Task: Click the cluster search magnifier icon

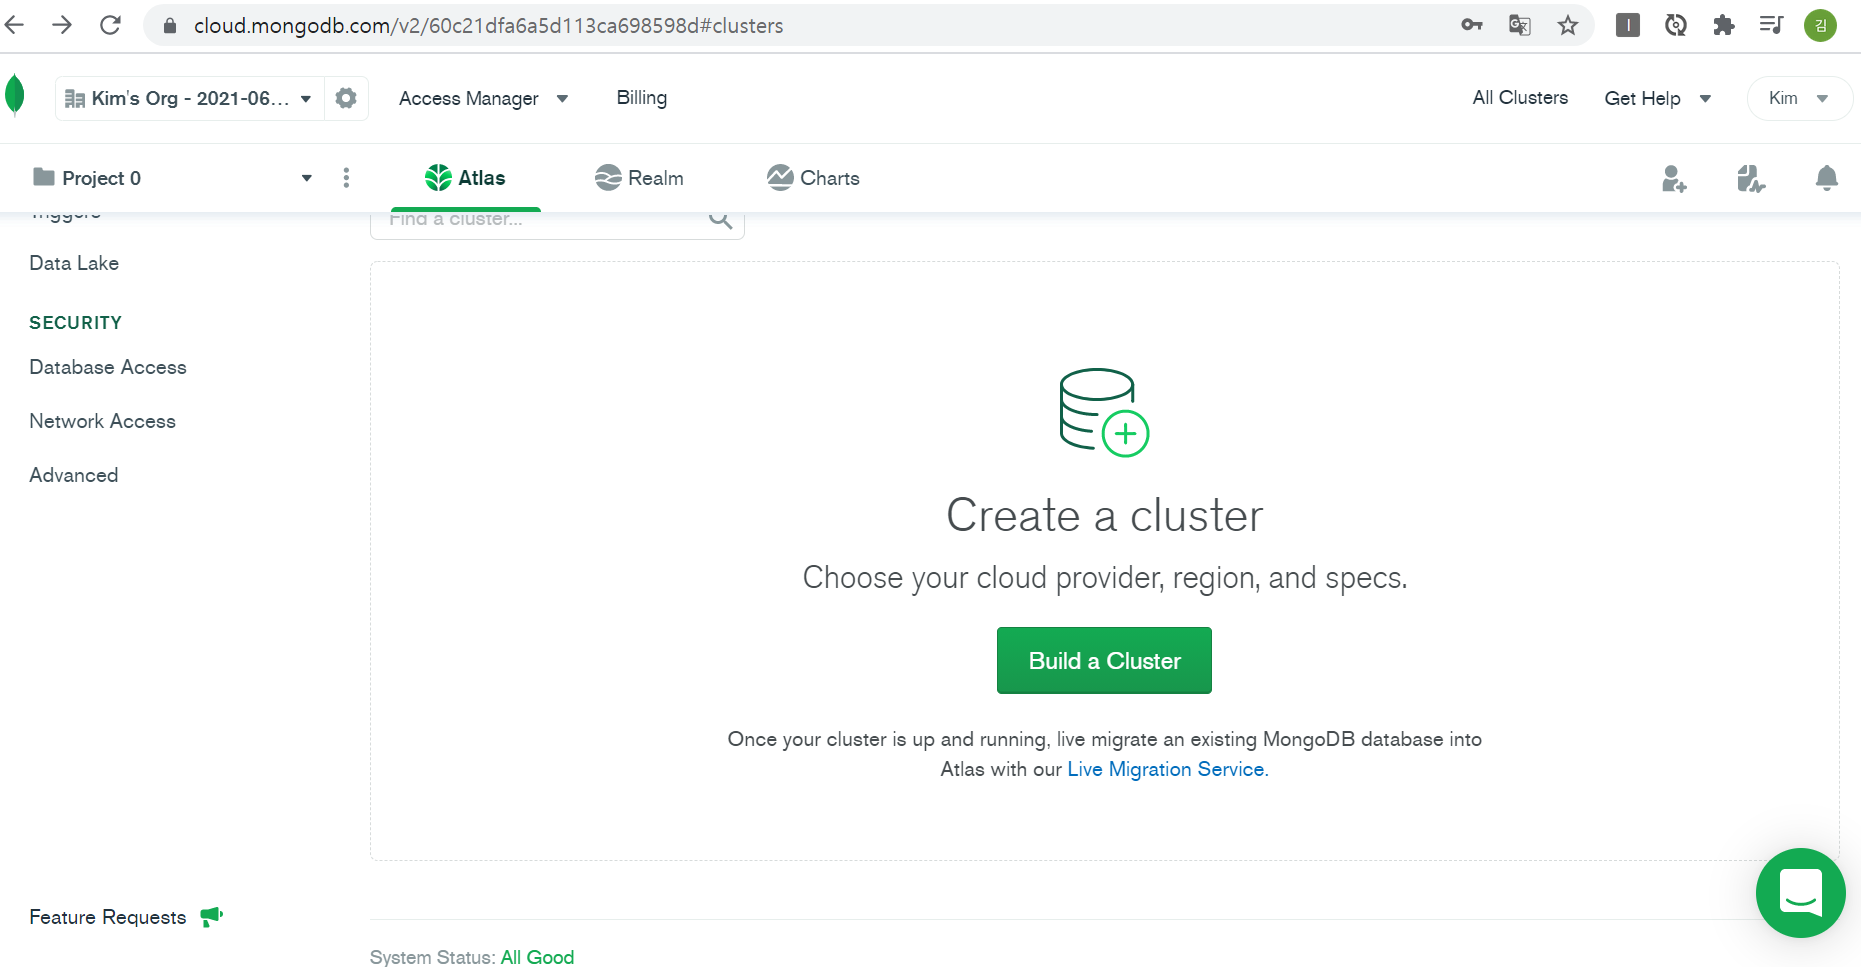Action: [720, 219]
